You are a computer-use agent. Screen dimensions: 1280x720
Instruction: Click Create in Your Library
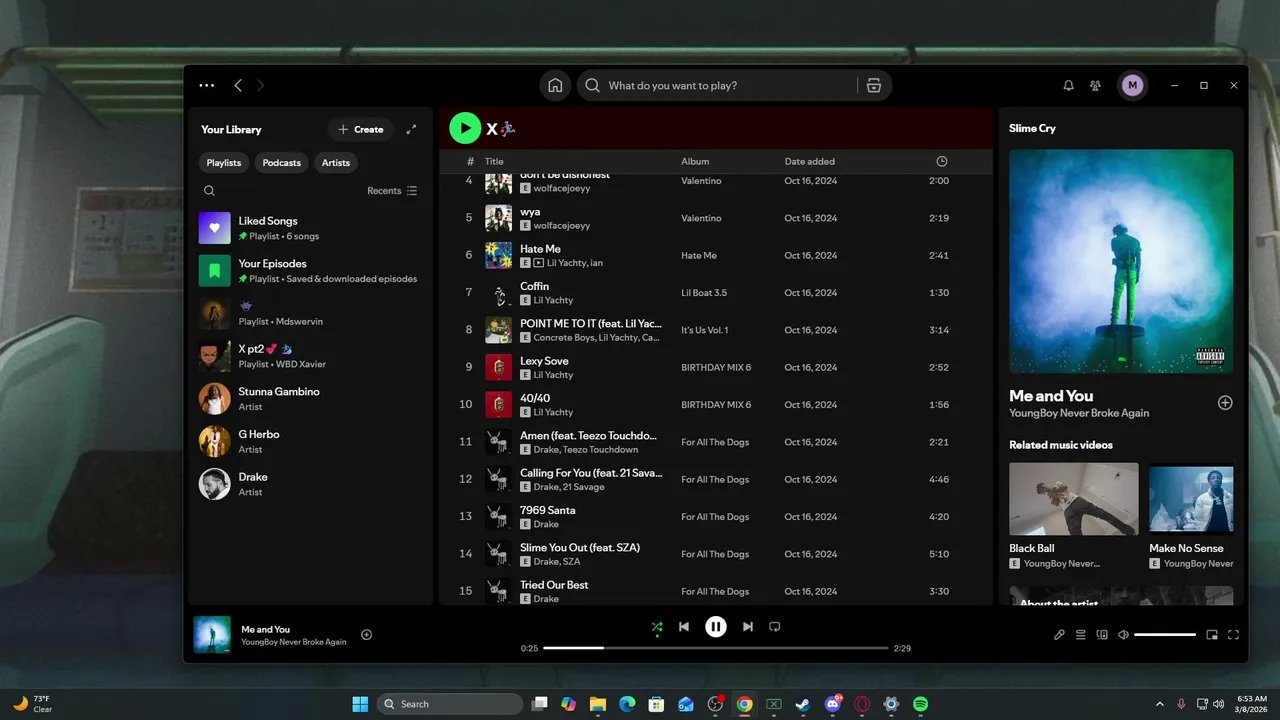[x=361, y=129]
